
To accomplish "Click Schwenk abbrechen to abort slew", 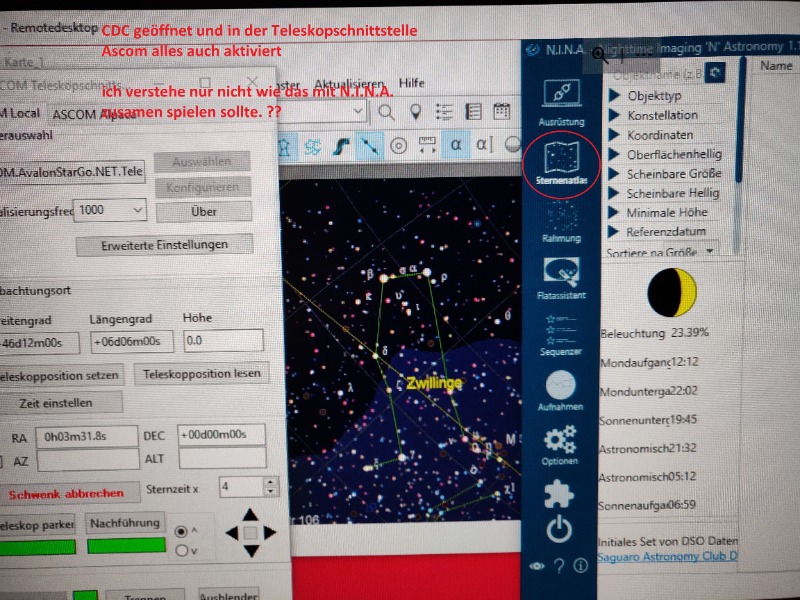I will pyautogui.click(x=68, y=494).
